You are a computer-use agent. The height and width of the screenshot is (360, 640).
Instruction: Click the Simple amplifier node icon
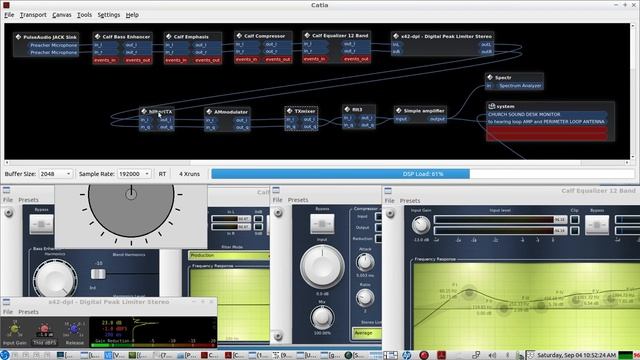click(x=398, y=110)
